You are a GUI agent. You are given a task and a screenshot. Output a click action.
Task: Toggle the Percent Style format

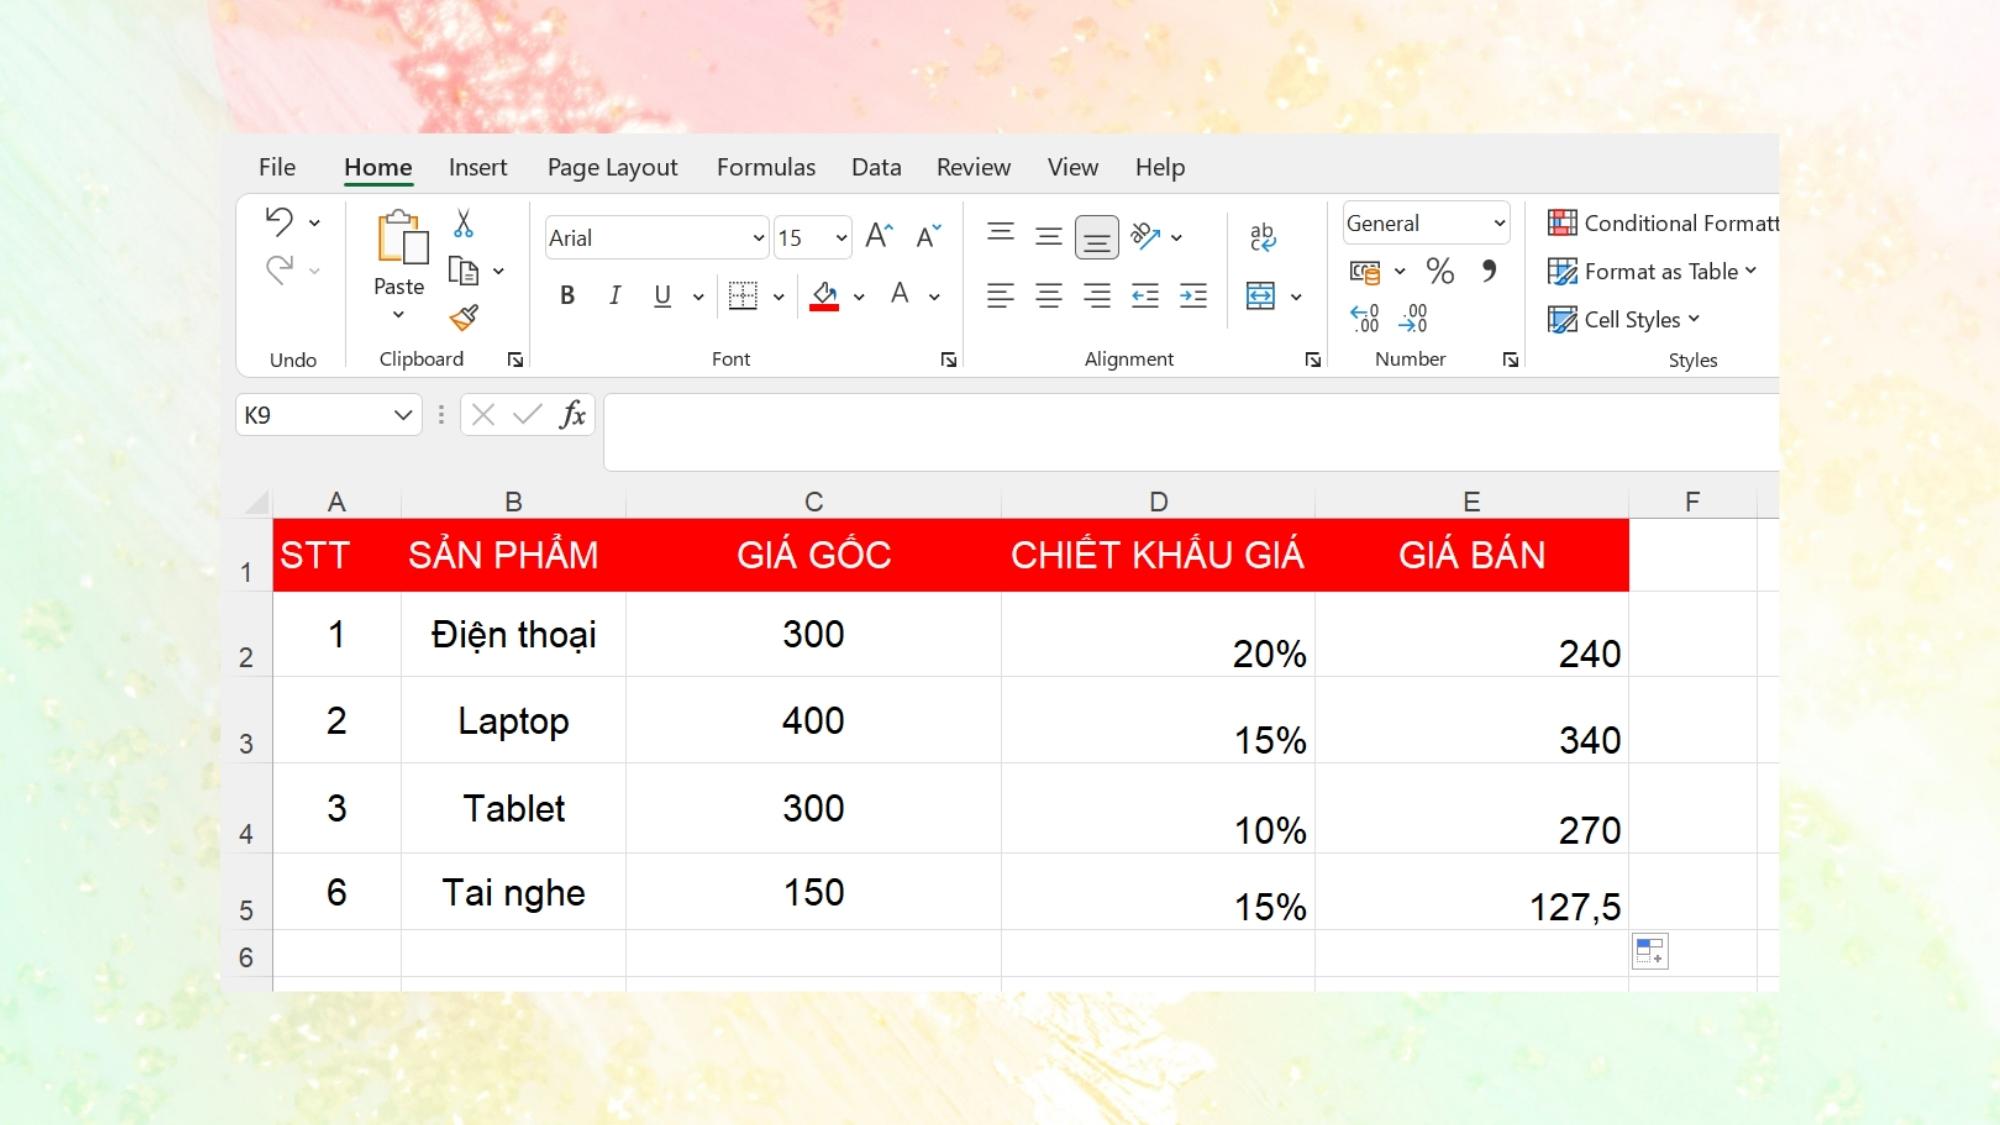[x=1438, y=271]
